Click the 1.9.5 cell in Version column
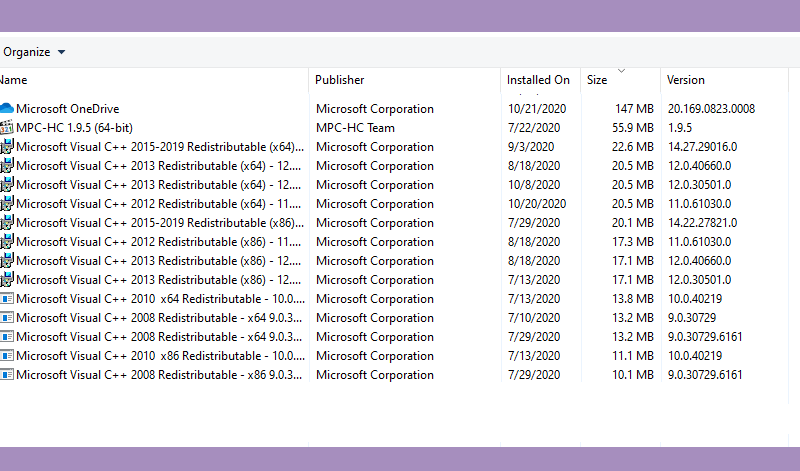The image size is (800, 471). (x=680, y=128)
